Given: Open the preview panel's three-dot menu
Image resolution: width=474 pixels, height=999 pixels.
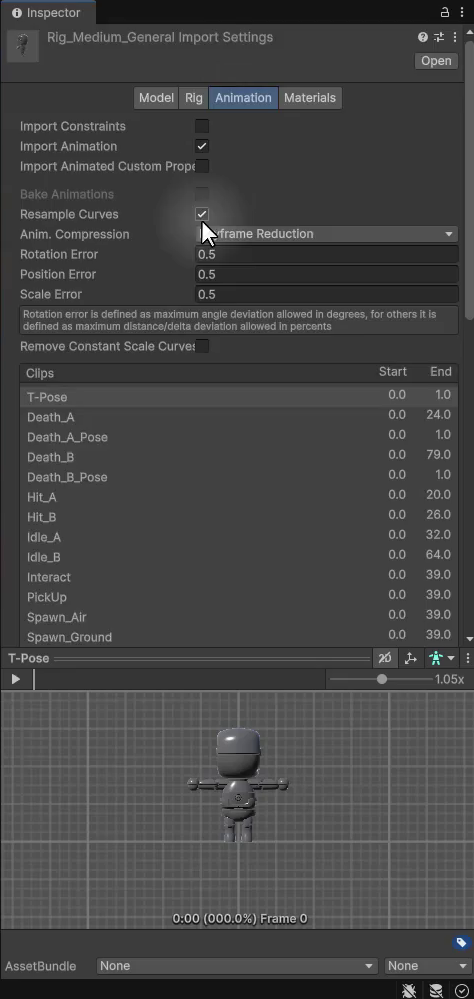Looking at the screenshot, I should 468,658.
